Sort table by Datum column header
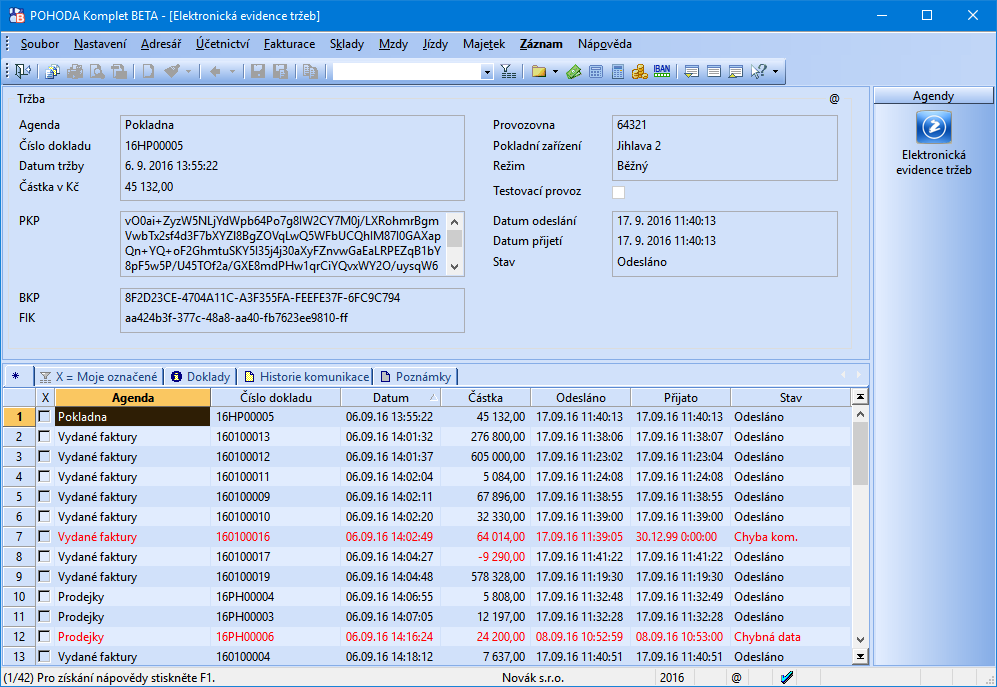Viewport: 997px width, 687px height. tap(391, 398)
